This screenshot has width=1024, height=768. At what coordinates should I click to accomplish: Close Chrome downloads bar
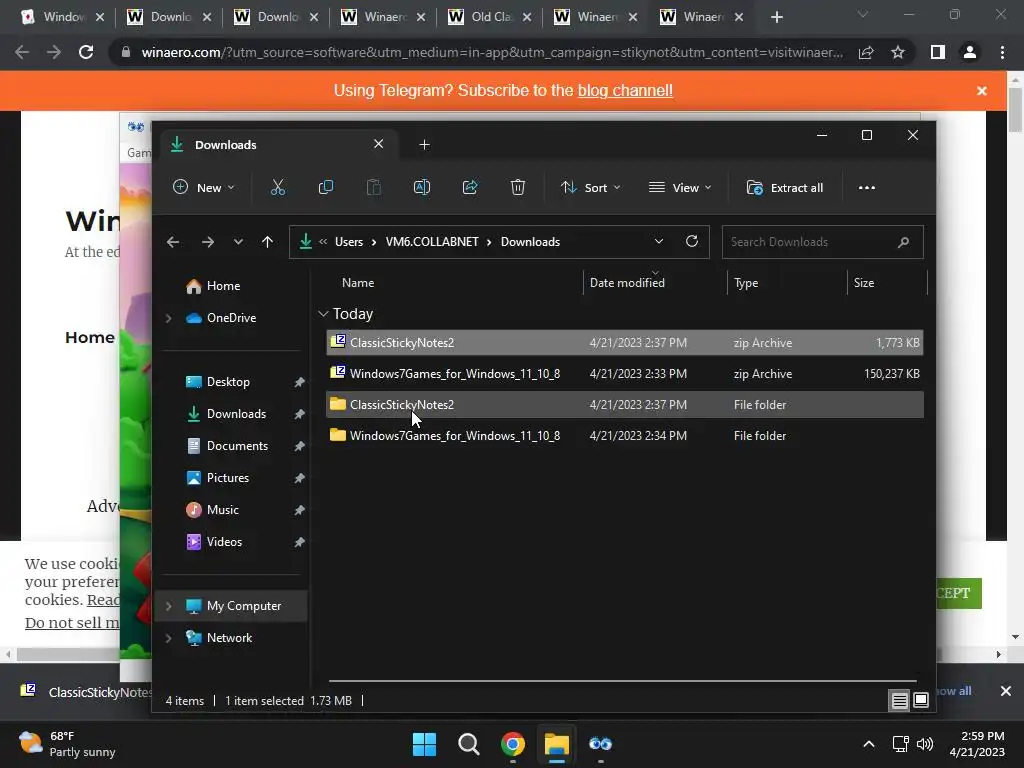pyautogui.click(x=1006, y=691)
